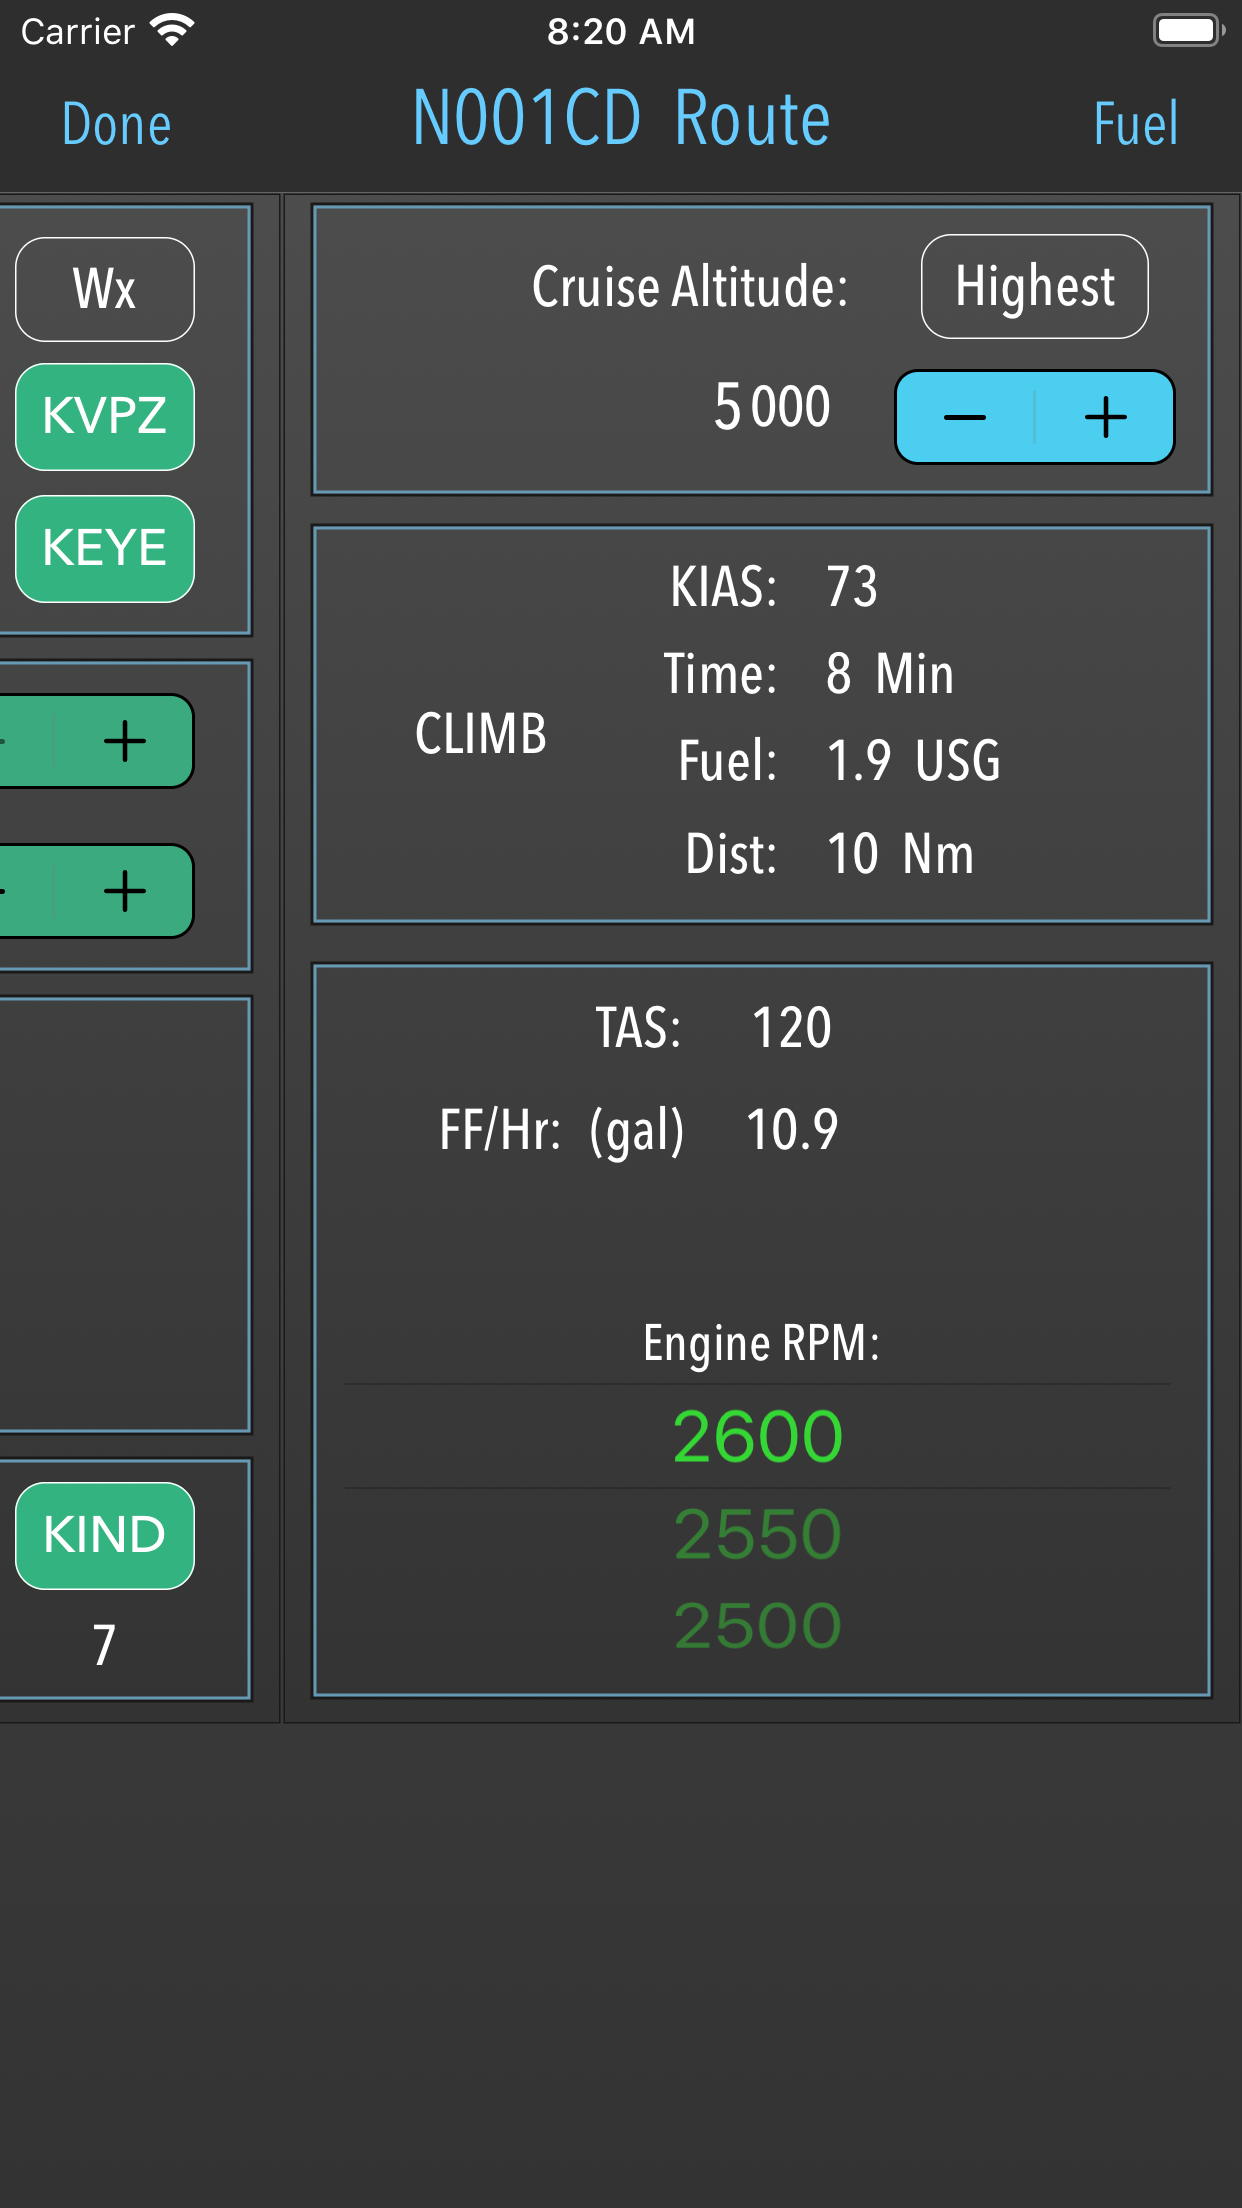Pick 2500 in Engine RPM picker
Screen dimensions: 1242x2208
(x=757, y=1626)
